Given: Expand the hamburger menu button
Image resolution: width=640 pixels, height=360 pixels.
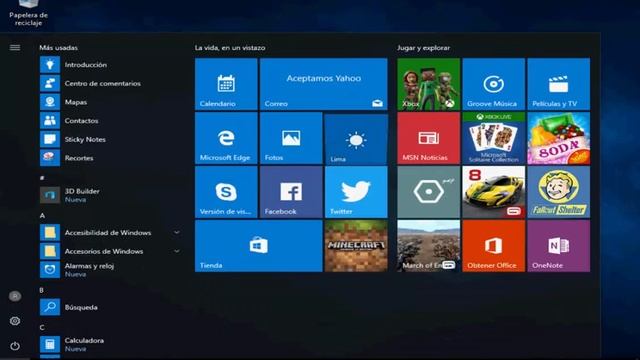Looking at the screenshot, I should (15, 48).
